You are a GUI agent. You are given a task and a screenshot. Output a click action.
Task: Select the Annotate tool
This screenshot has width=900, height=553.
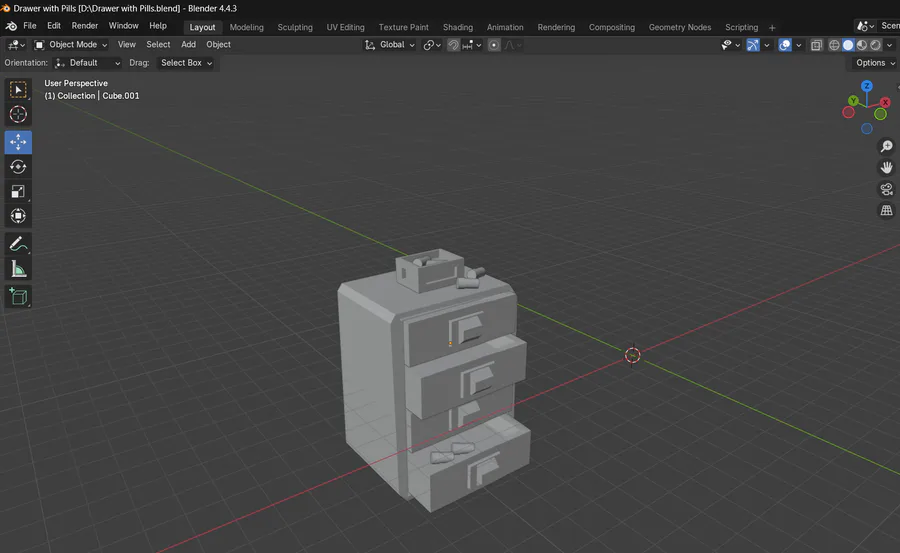(18, 245)
